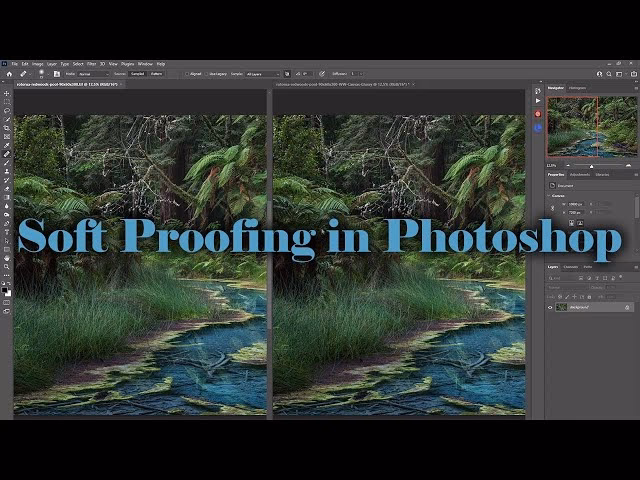The width and height of the screenshot is (640, 480).
Task: Open the Navigator panel menu
Action: coord(636,88)
